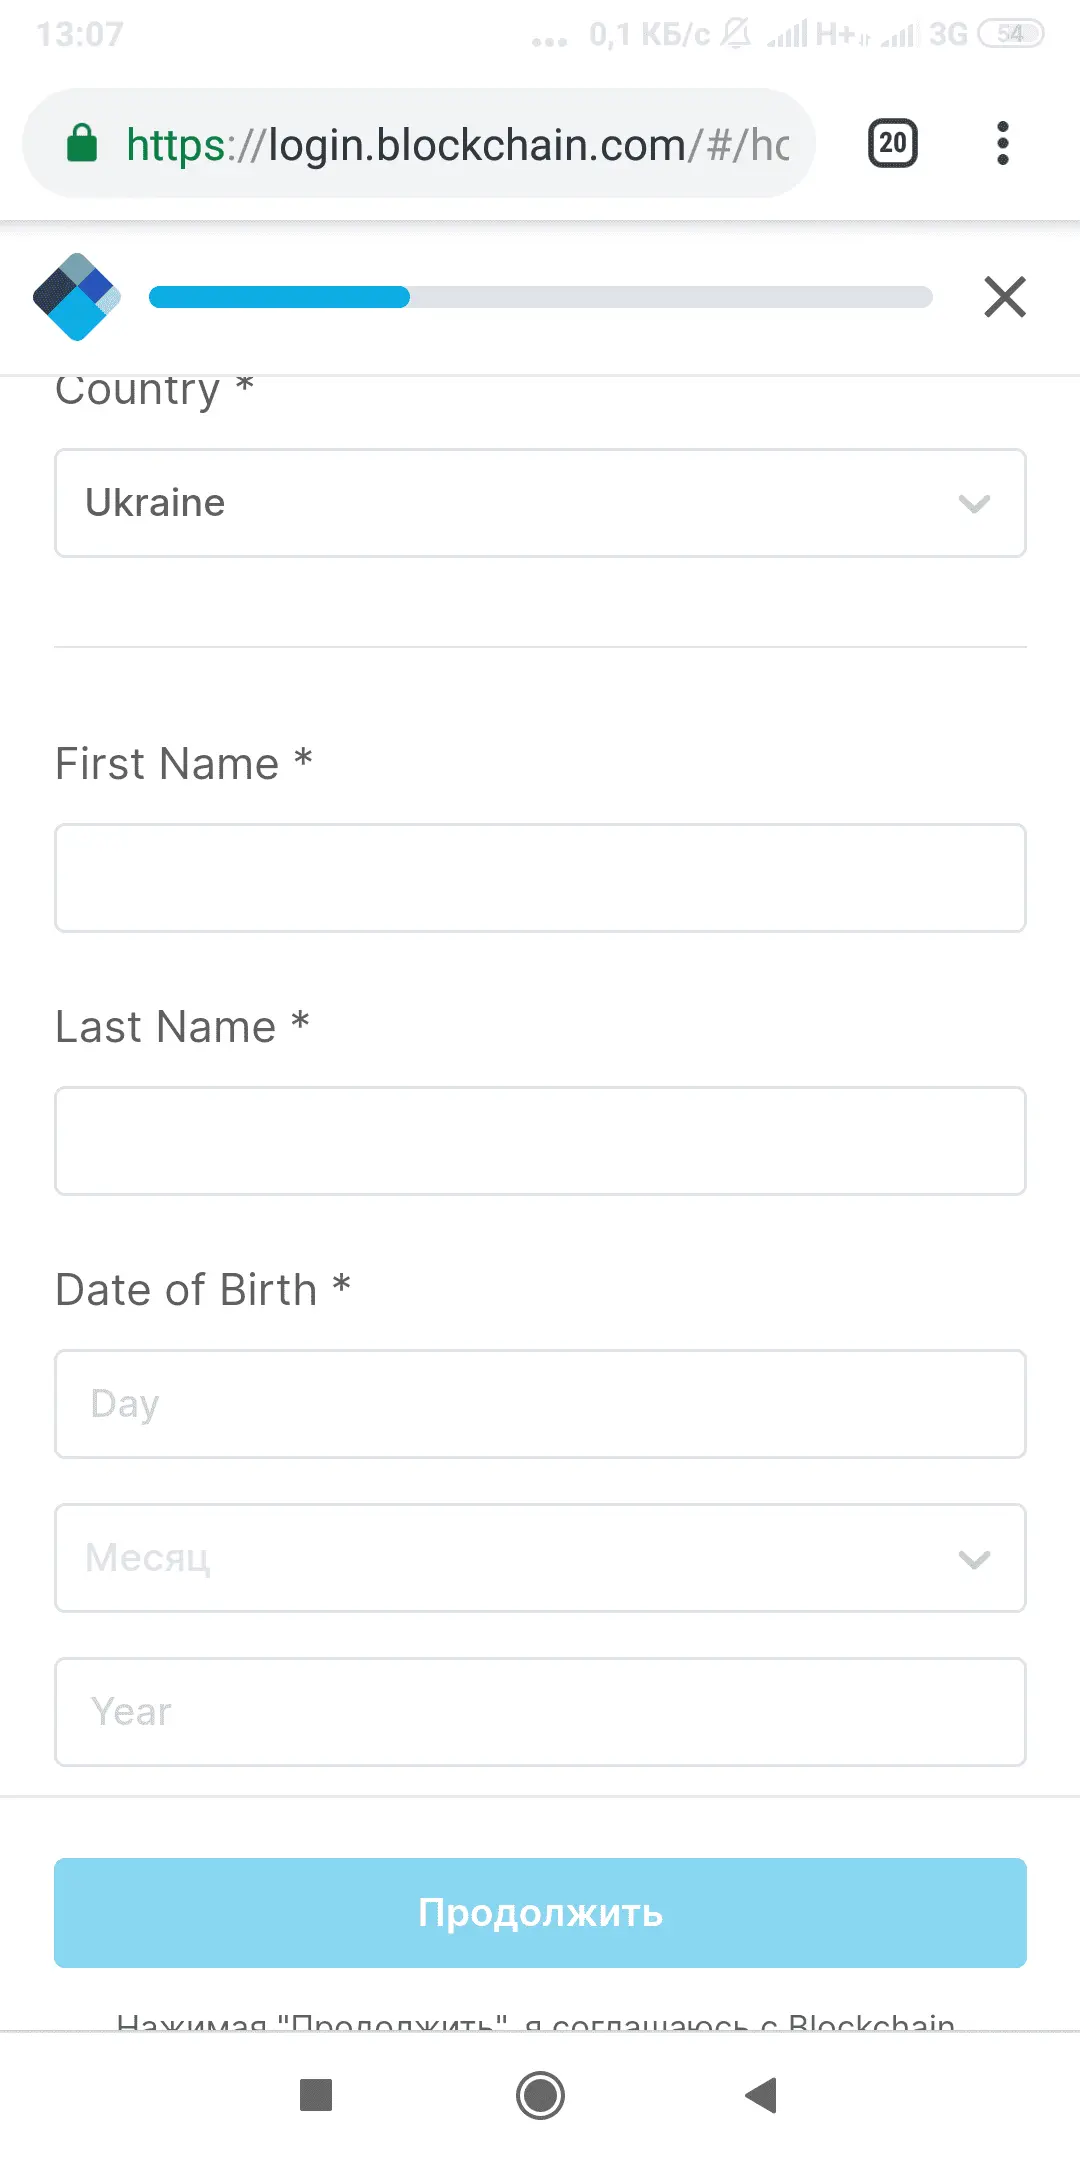
Task: Focus the First Name input field
Action: (x=540, y=878)
